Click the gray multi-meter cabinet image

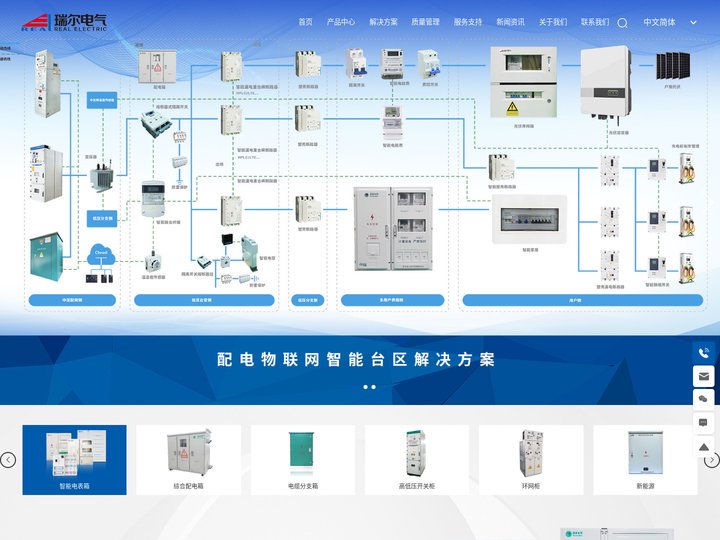click(x=393, y=229)
